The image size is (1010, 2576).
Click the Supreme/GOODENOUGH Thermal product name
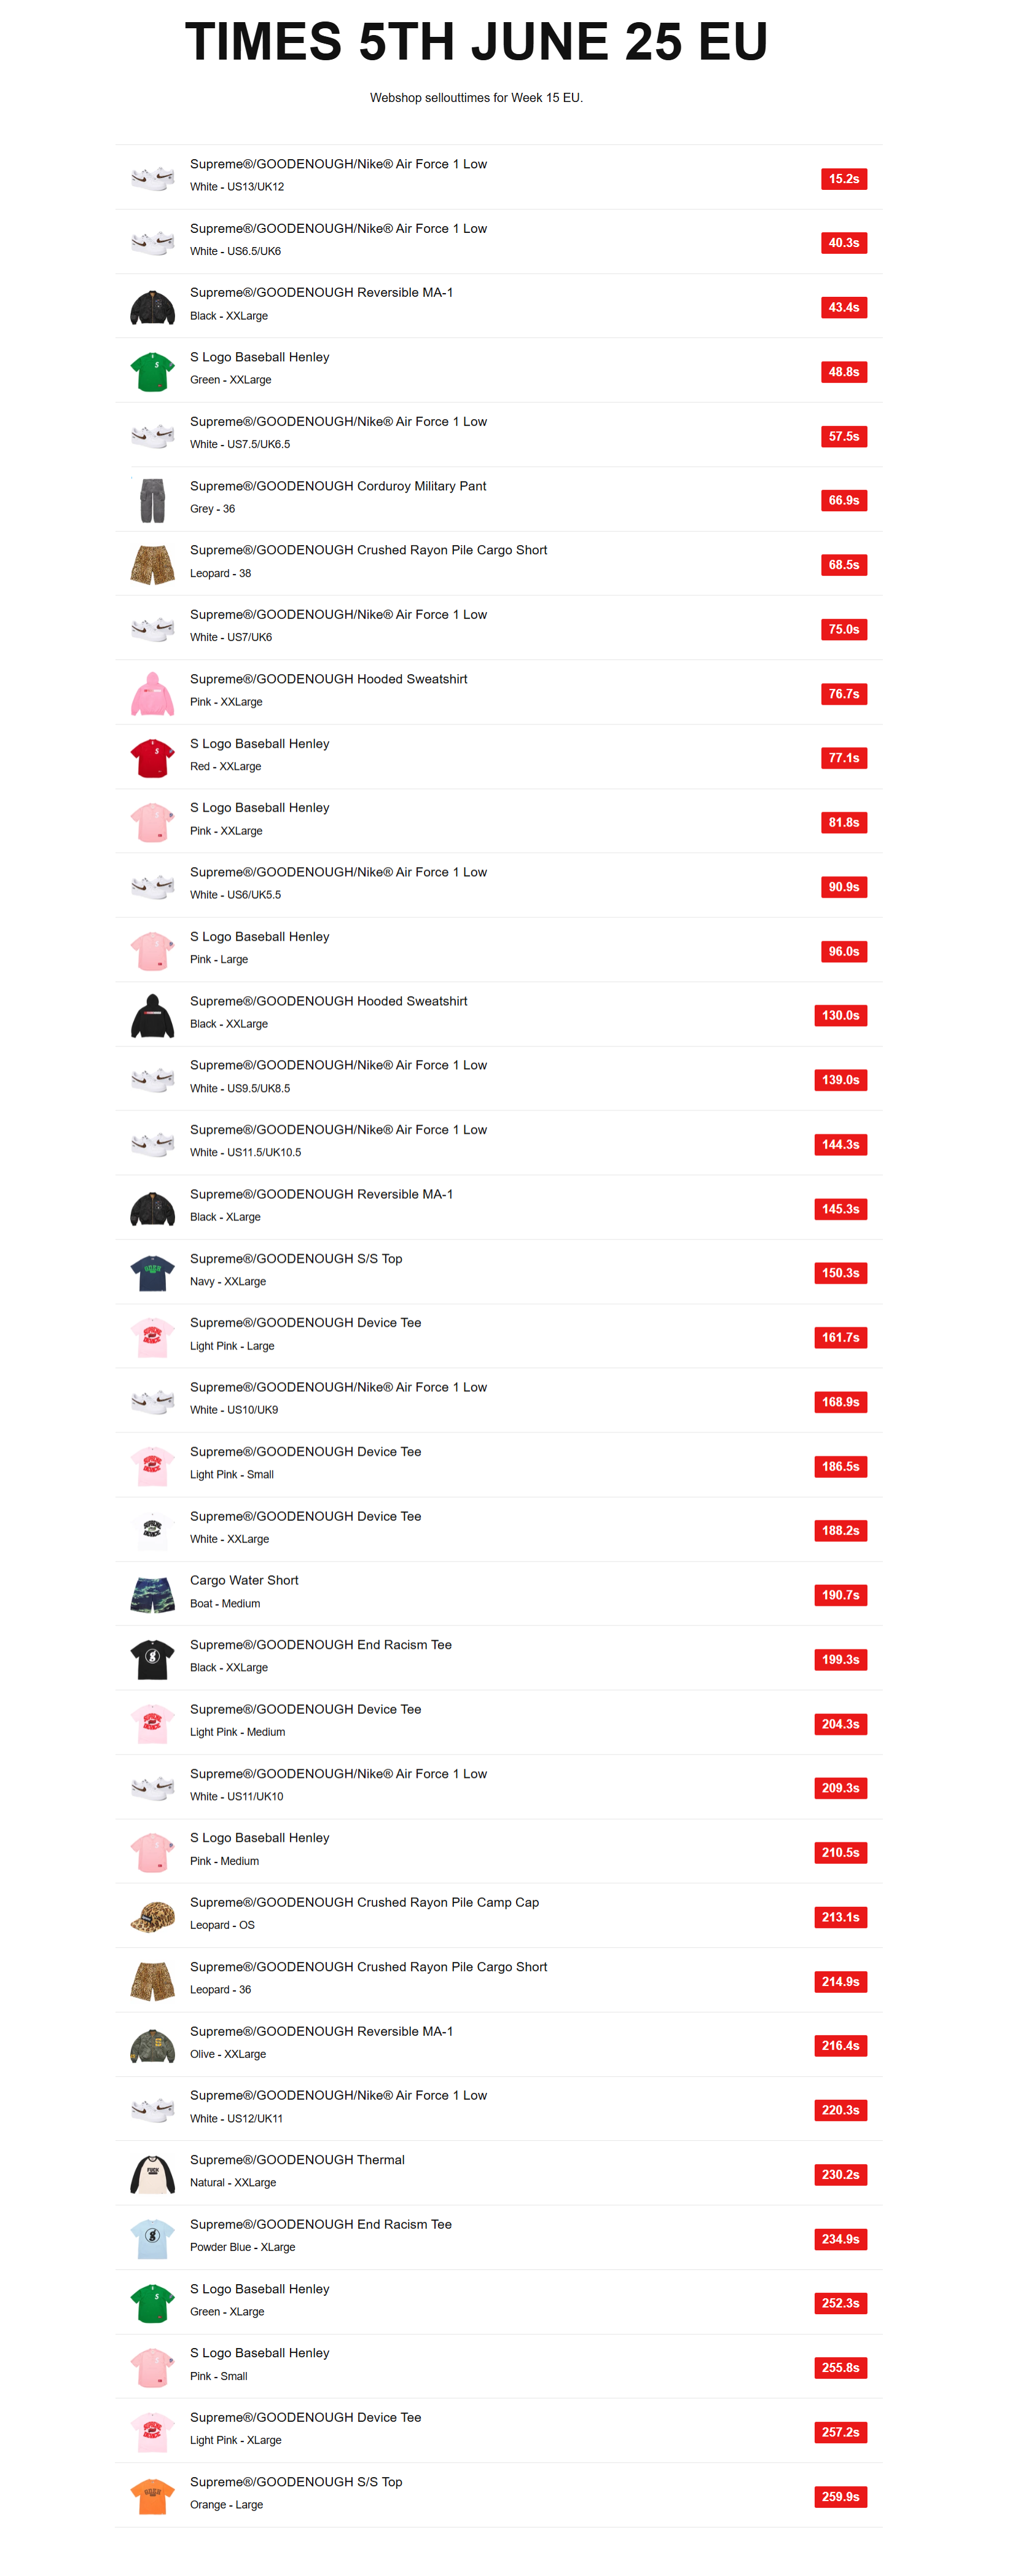tap(297, 2160)
